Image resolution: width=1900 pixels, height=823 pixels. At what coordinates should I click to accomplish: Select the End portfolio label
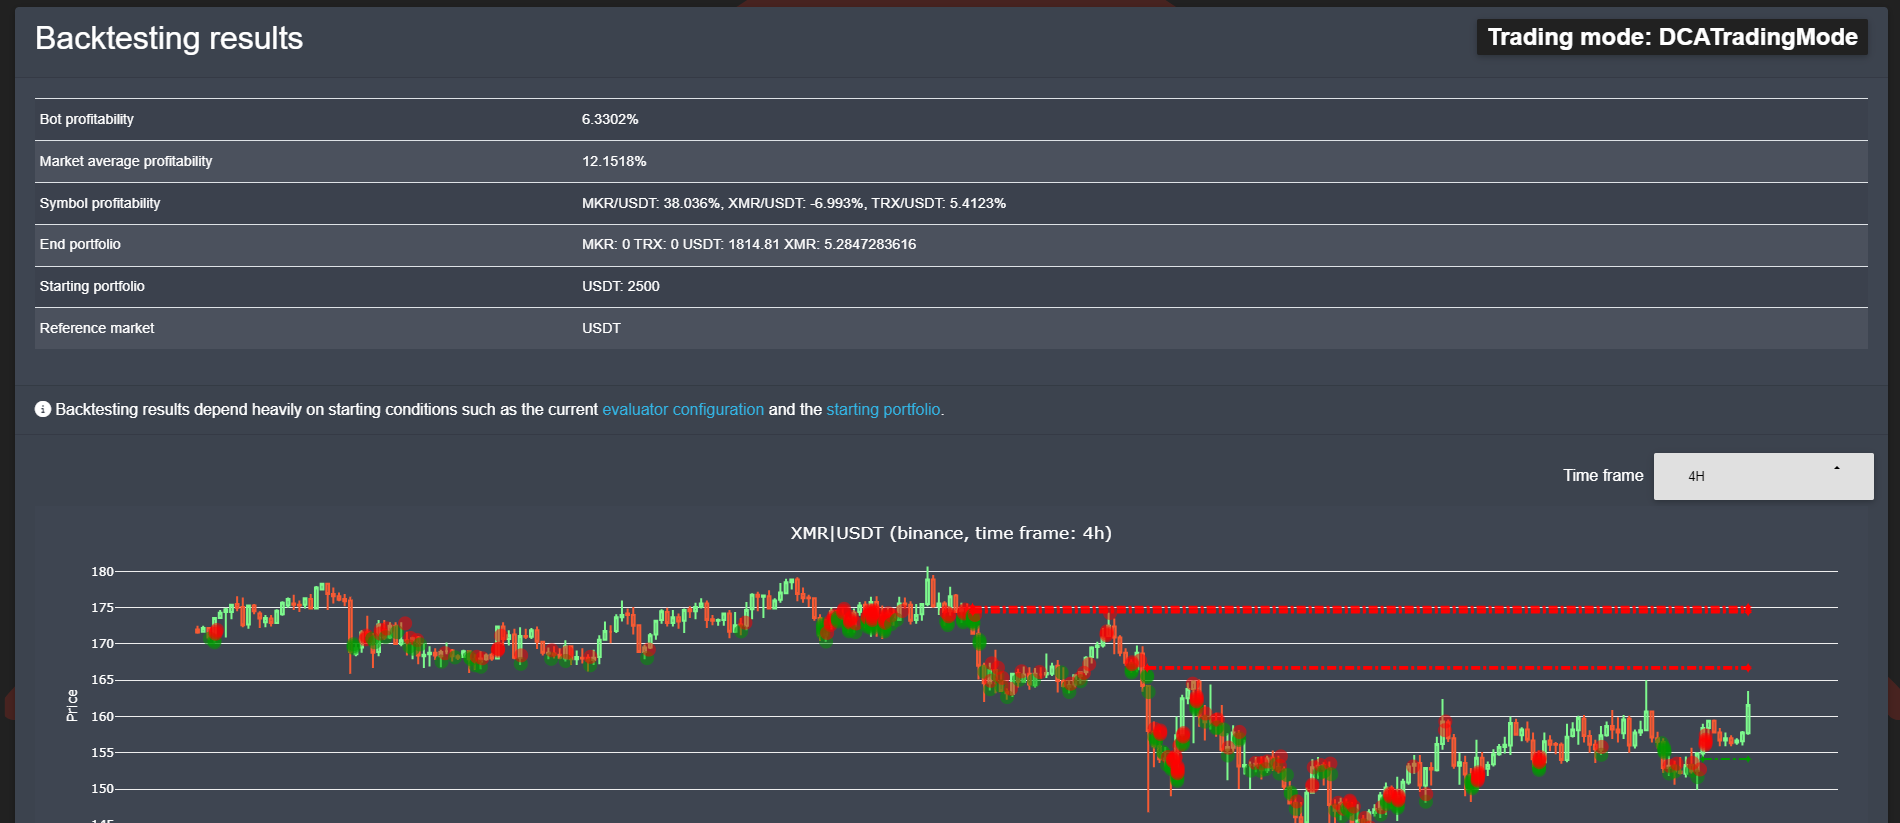pos(80,244)
